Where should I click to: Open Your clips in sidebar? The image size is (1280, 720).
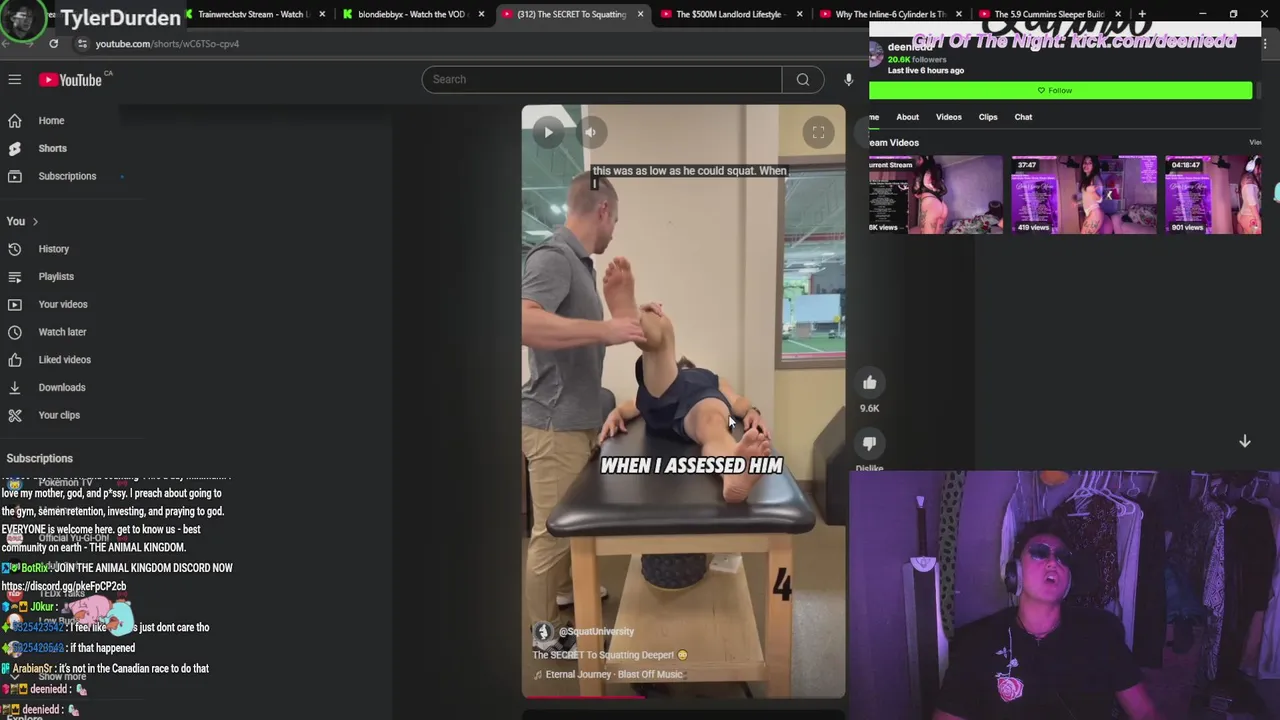coord(60,415)
